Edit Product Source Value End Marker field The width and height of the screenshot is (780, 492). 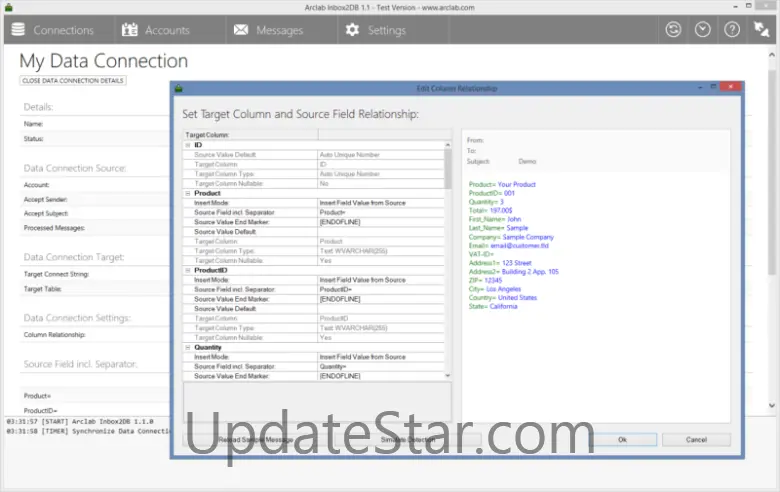[x=381, y=222]
